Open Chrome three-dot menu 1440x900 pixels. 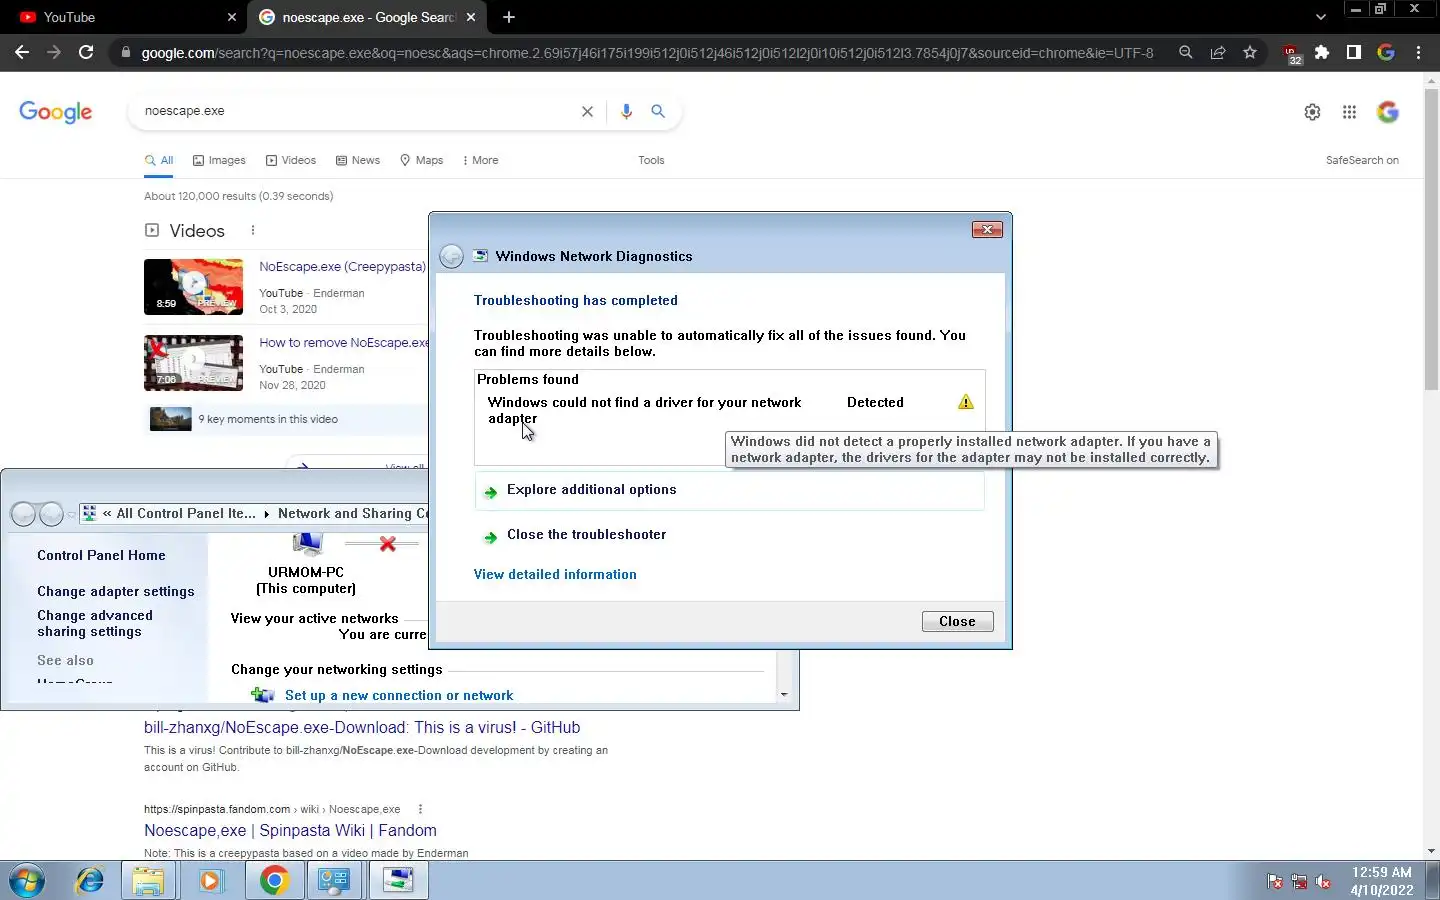1418,52
